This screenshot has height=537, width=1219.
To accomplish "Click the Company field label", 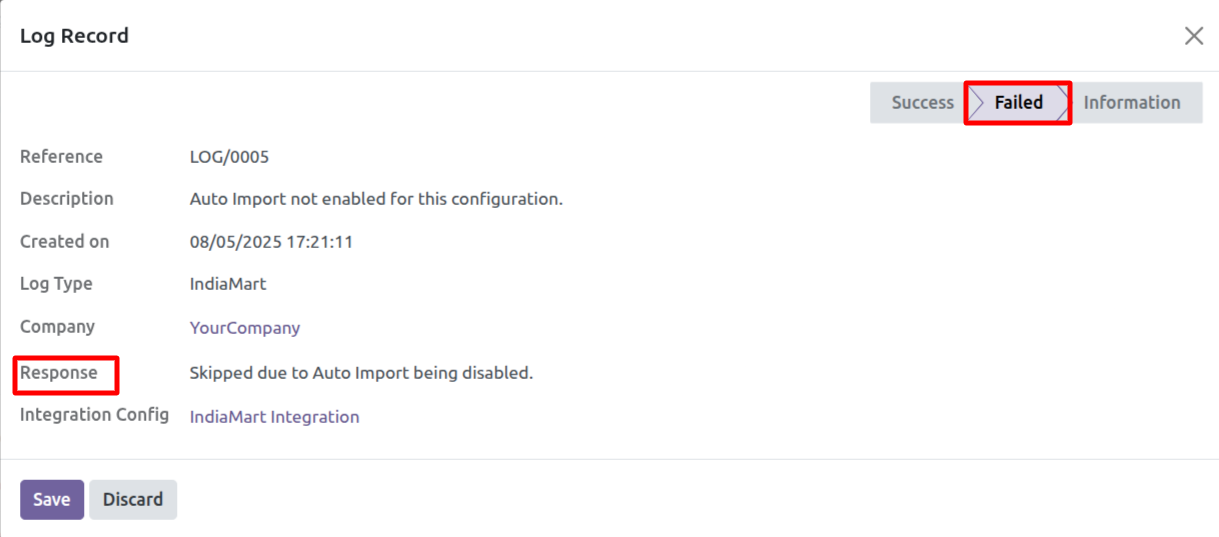I will 57,327.
